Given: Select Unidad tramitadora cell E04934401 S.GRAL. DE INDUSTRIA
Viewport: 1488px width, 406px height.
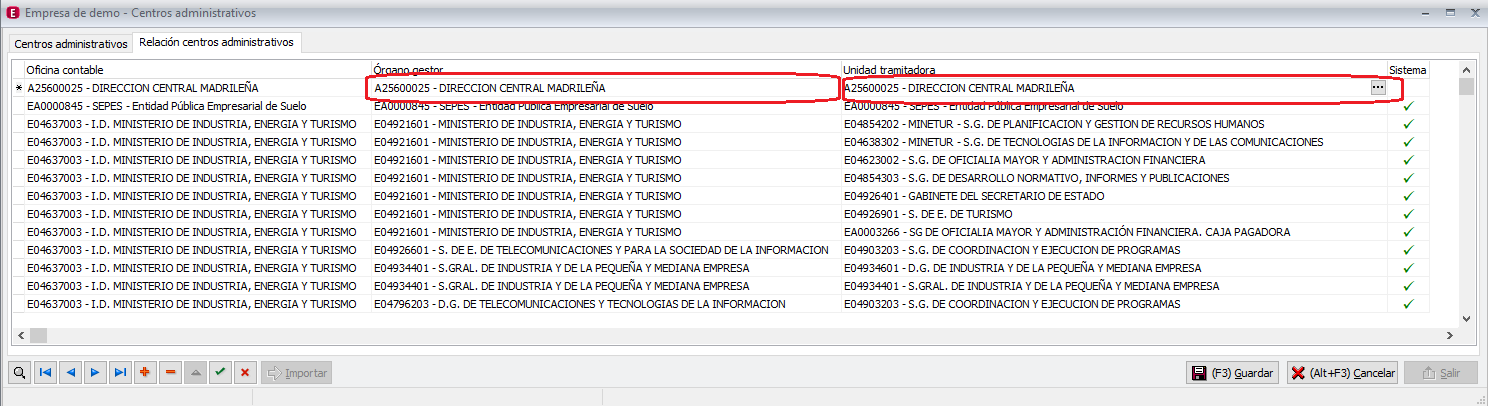Looking at the screenshot, I should tap(1114, 286).
